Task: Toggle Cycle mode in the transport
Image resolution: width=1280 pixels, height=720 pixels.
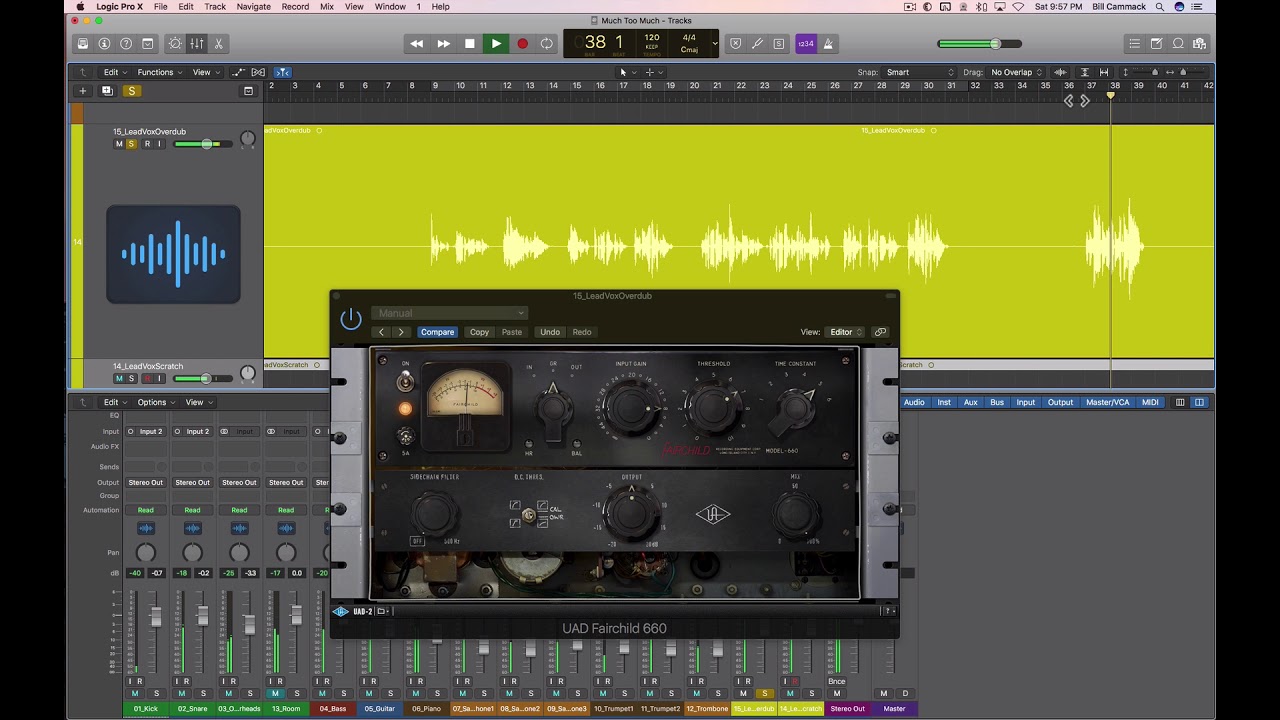Action: (547, 43)
